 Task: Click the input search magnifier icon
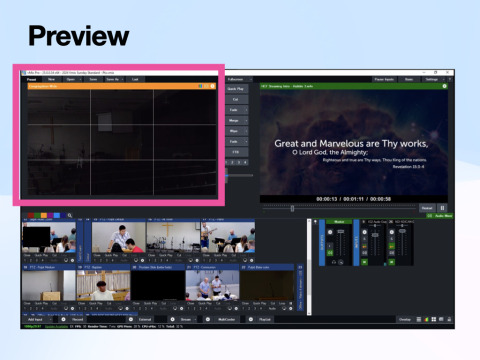click(70, 215)
